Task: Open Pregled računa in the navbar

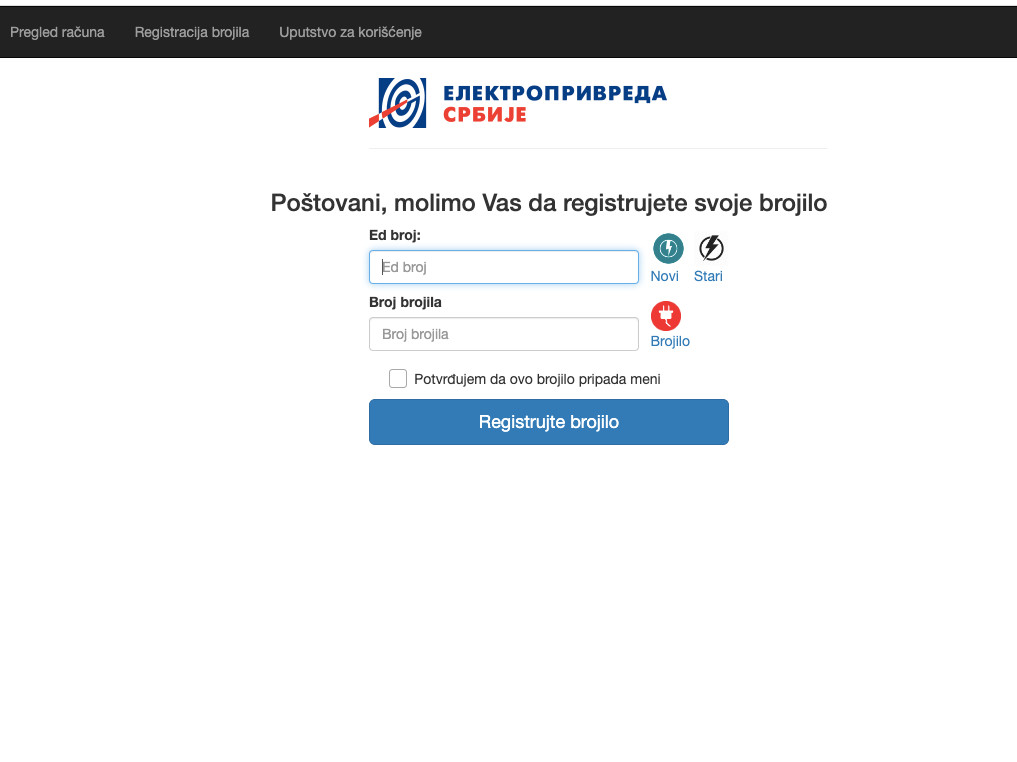Action: point(57,32)
